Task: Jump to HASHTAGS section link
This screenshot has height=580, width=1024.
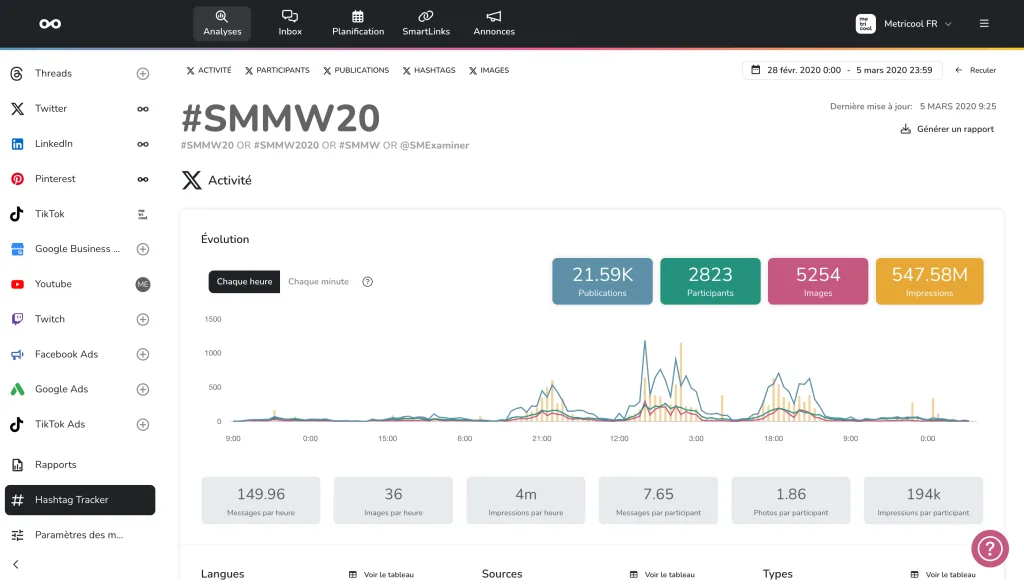Action: [x=429, y=70]
